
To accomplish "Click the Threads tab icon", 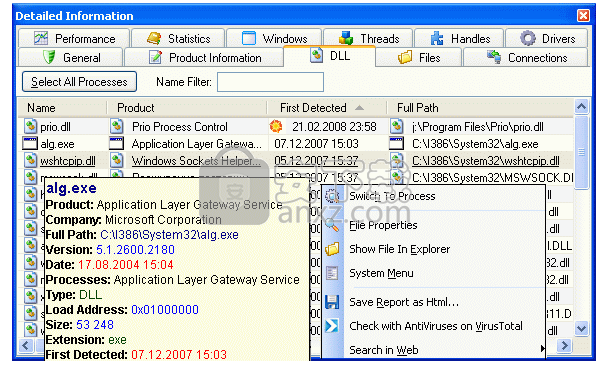I will [346, 38].
